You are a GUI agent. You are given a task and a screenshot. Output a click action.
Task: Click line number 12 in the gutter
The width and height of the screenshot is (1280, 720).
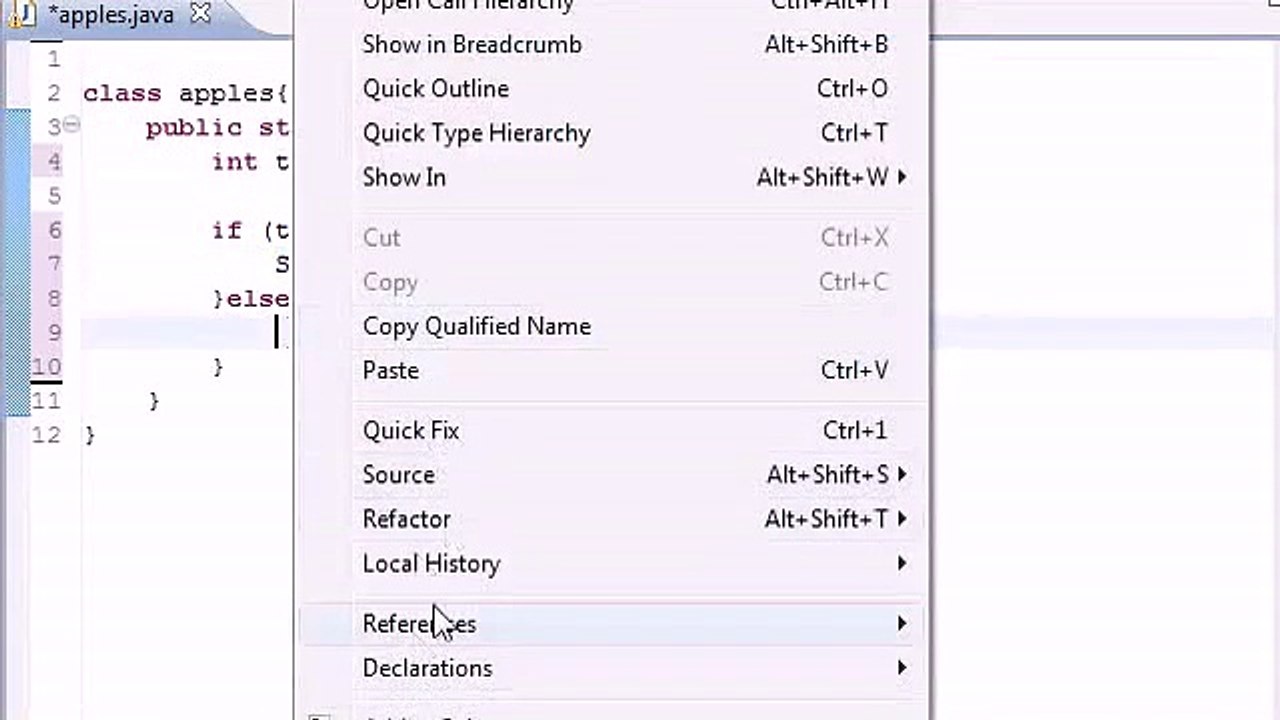pos(47,435)
